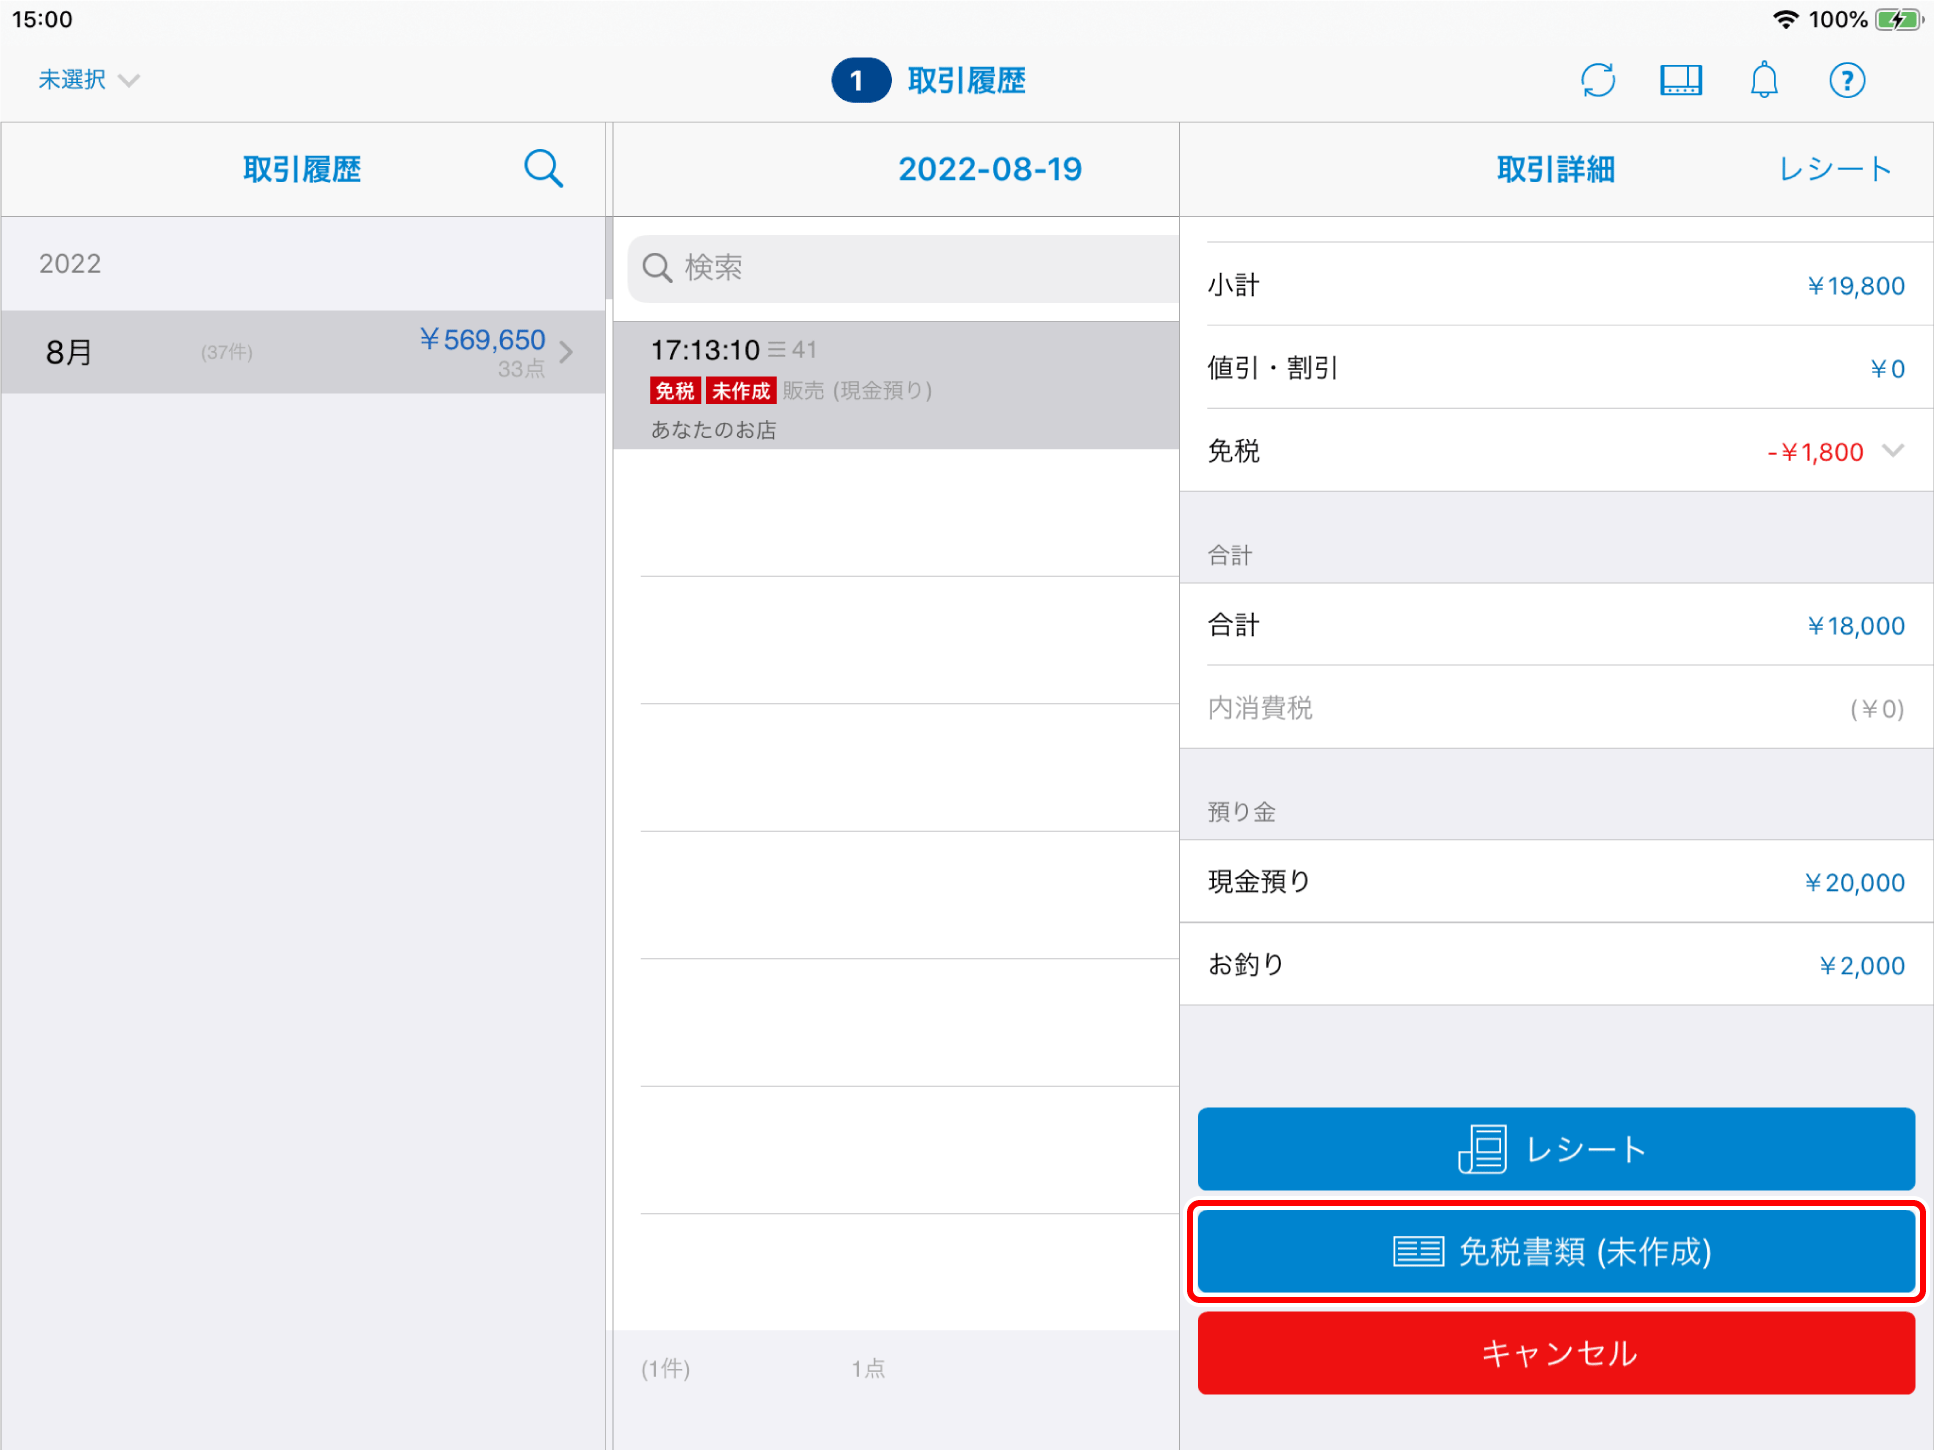The width and height of the screenshot is (1934, 1450).
Task: Tap the red キャンセル button
Action: point(1556,1353)
